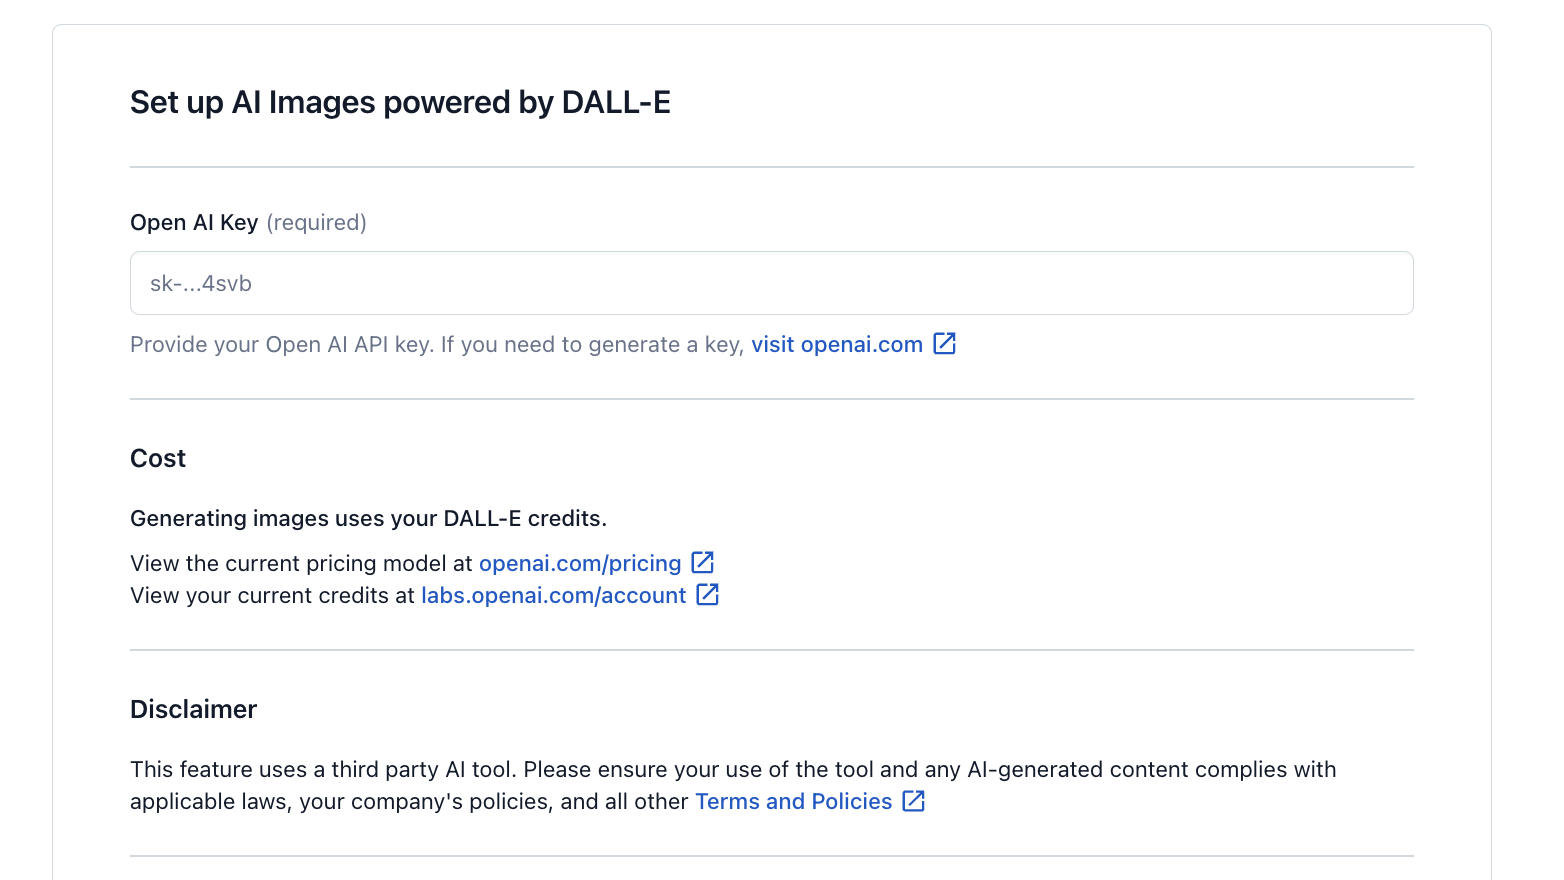This screenshot has width=1564, height=880.
Task: Open the openai.com/pricing link
Action: [x=580, y=564]
